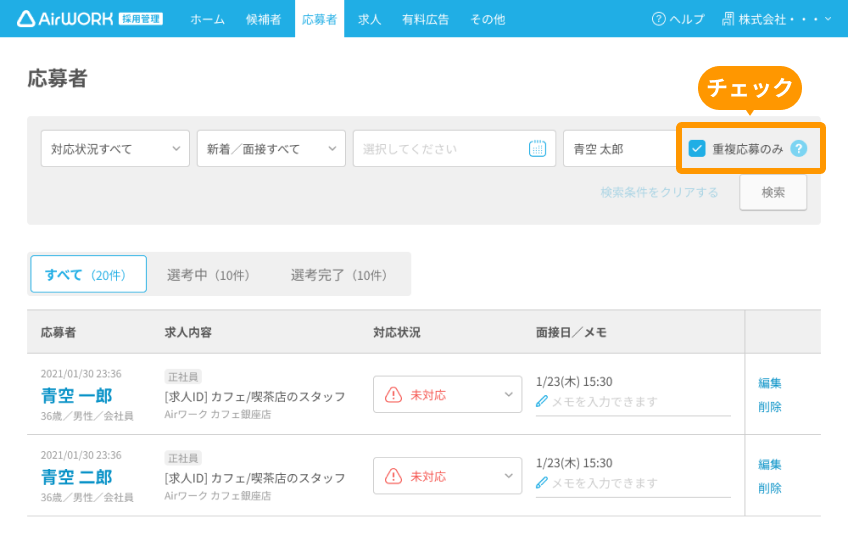
Task: Open the ヘルプ link
Action: click(x=678, y=19)
